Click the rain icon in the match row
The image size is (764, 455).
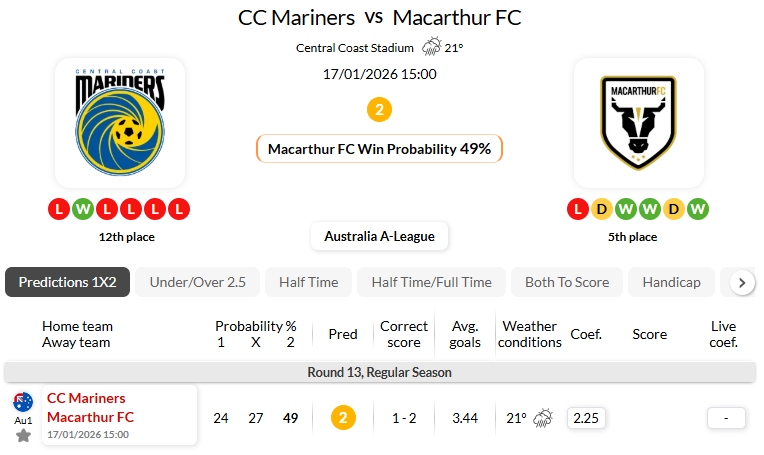[x=544, y=418]
